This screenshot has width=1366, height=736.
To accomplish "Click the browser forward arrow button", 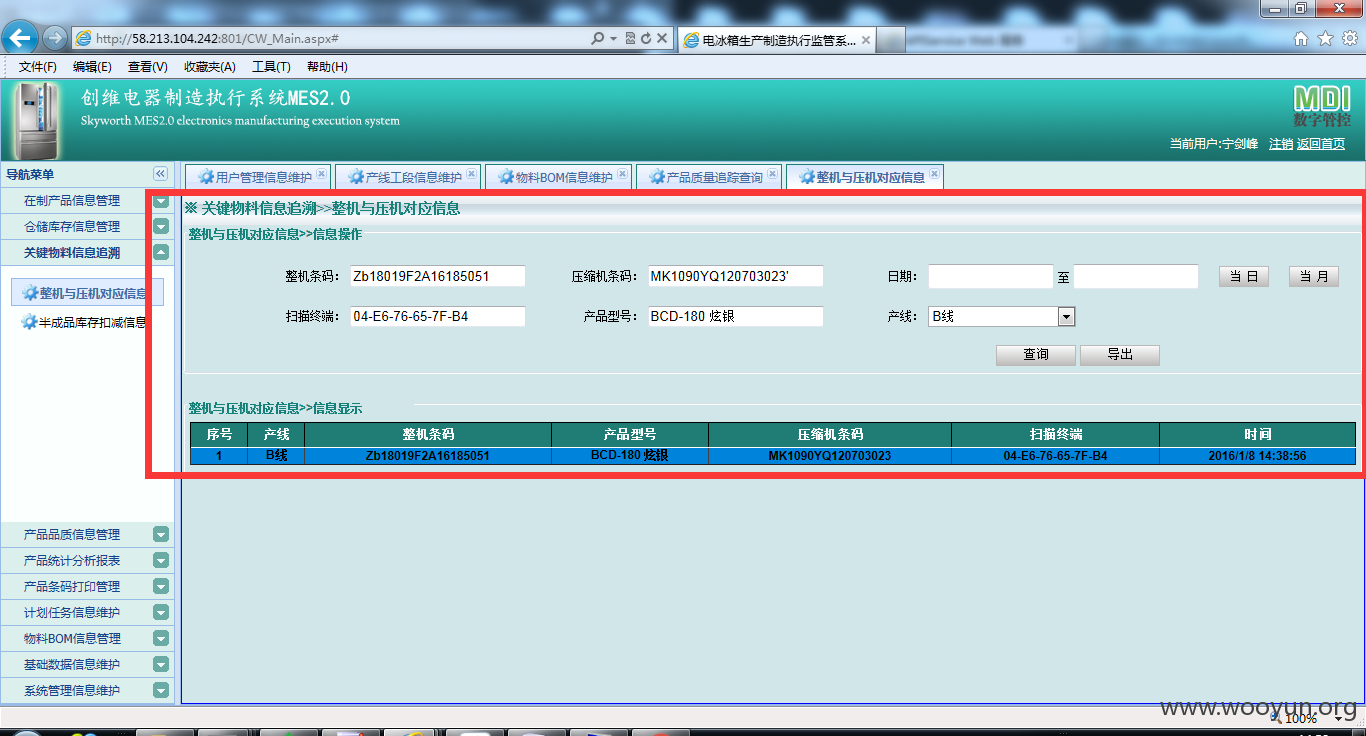I will [55, 38].
